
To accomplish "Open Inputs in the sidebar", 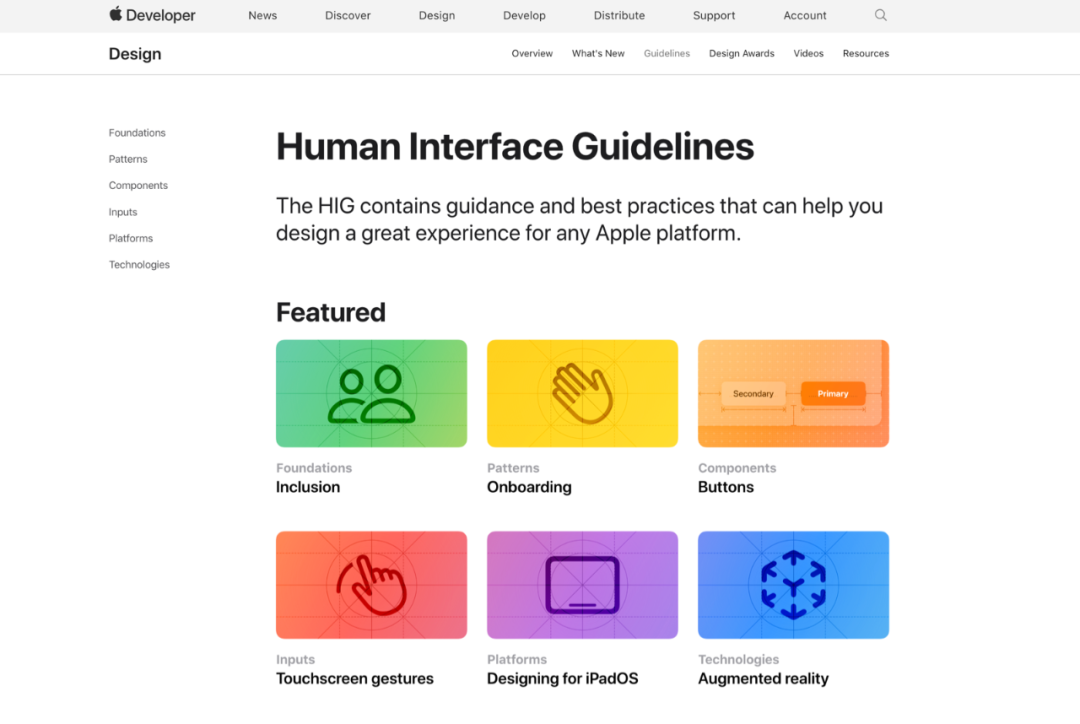I will [123, 212].
